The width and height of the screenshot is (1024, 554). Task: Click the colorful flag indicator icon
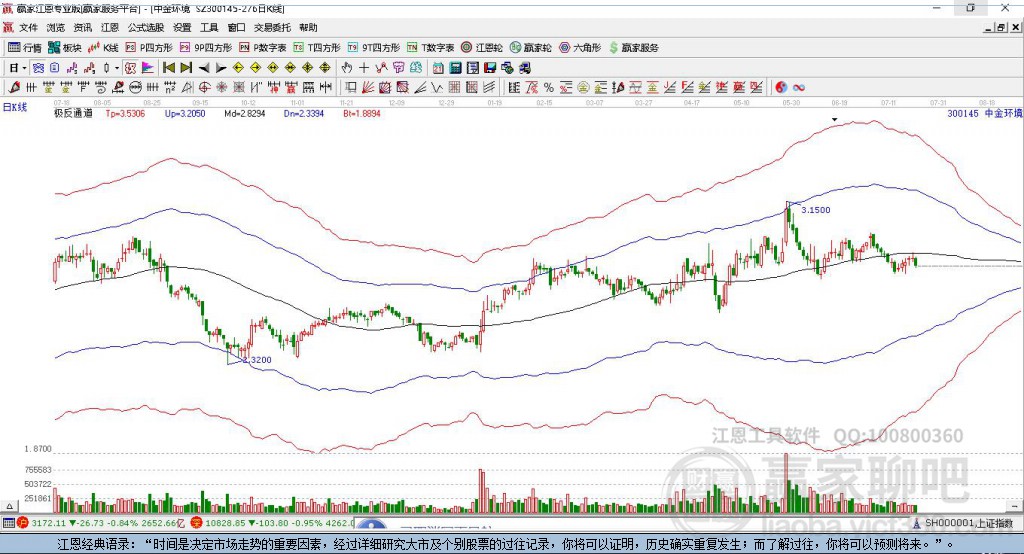[148, 68]
